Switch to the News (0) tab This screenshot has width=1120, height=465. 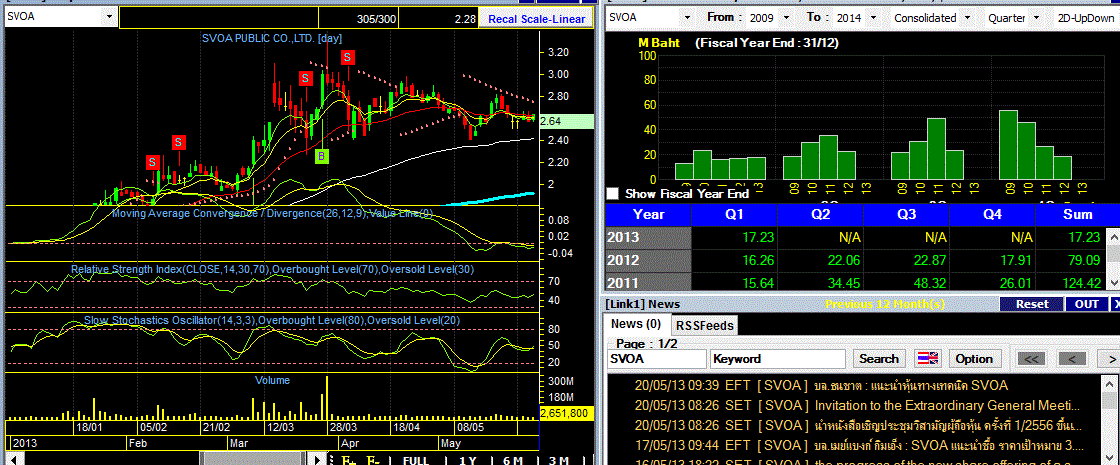click(636, 324)
